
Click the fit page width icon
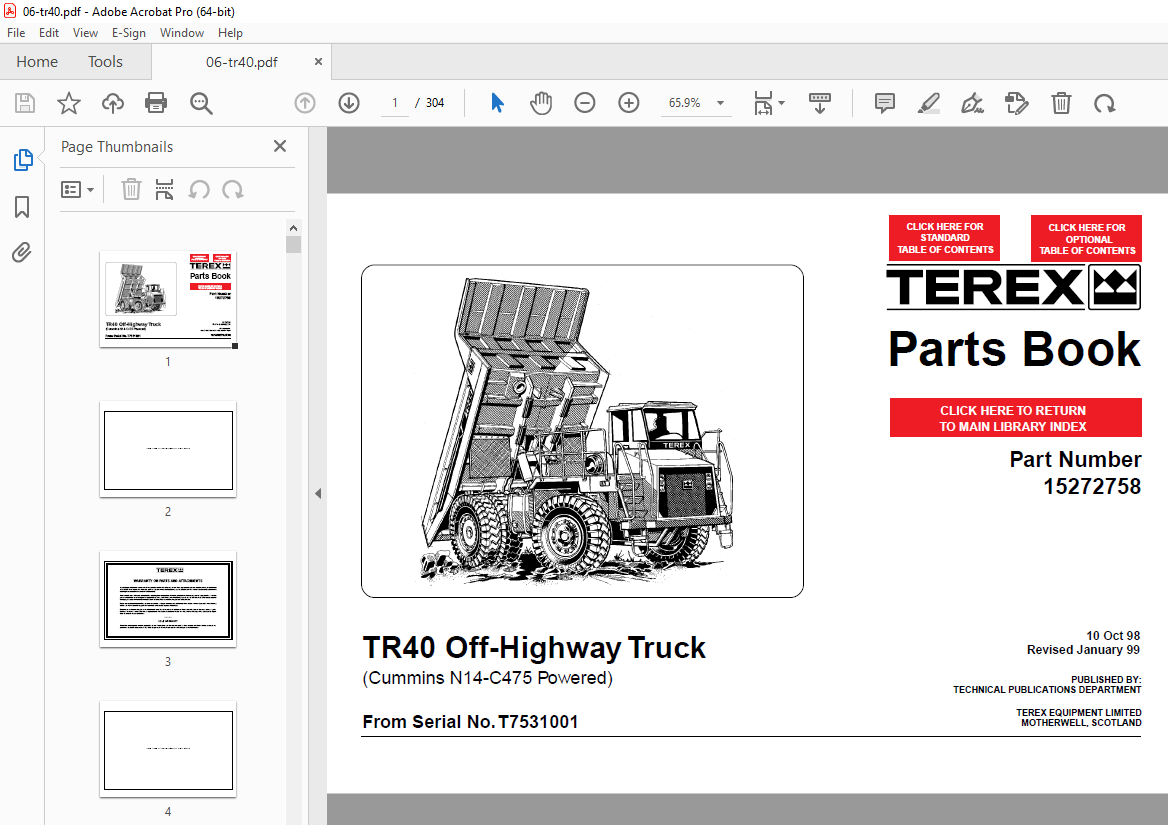click(x=763, y=103)
